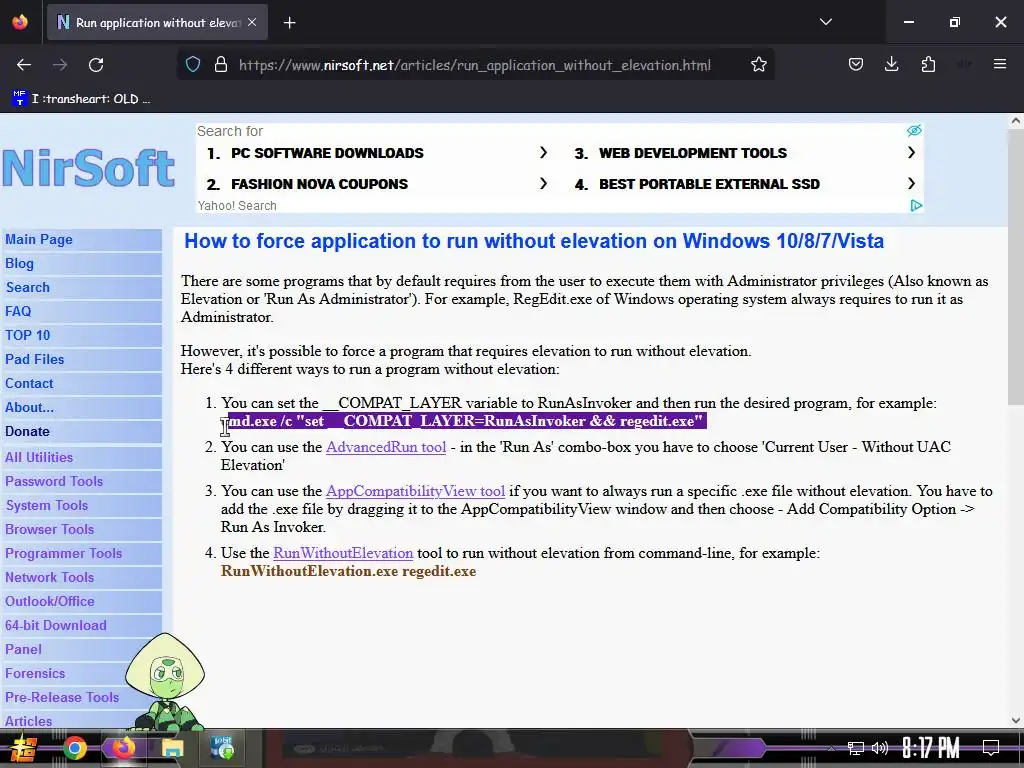Select the Run application without elevation tab
1024x768 pixels.
click(x=157, y=22)
